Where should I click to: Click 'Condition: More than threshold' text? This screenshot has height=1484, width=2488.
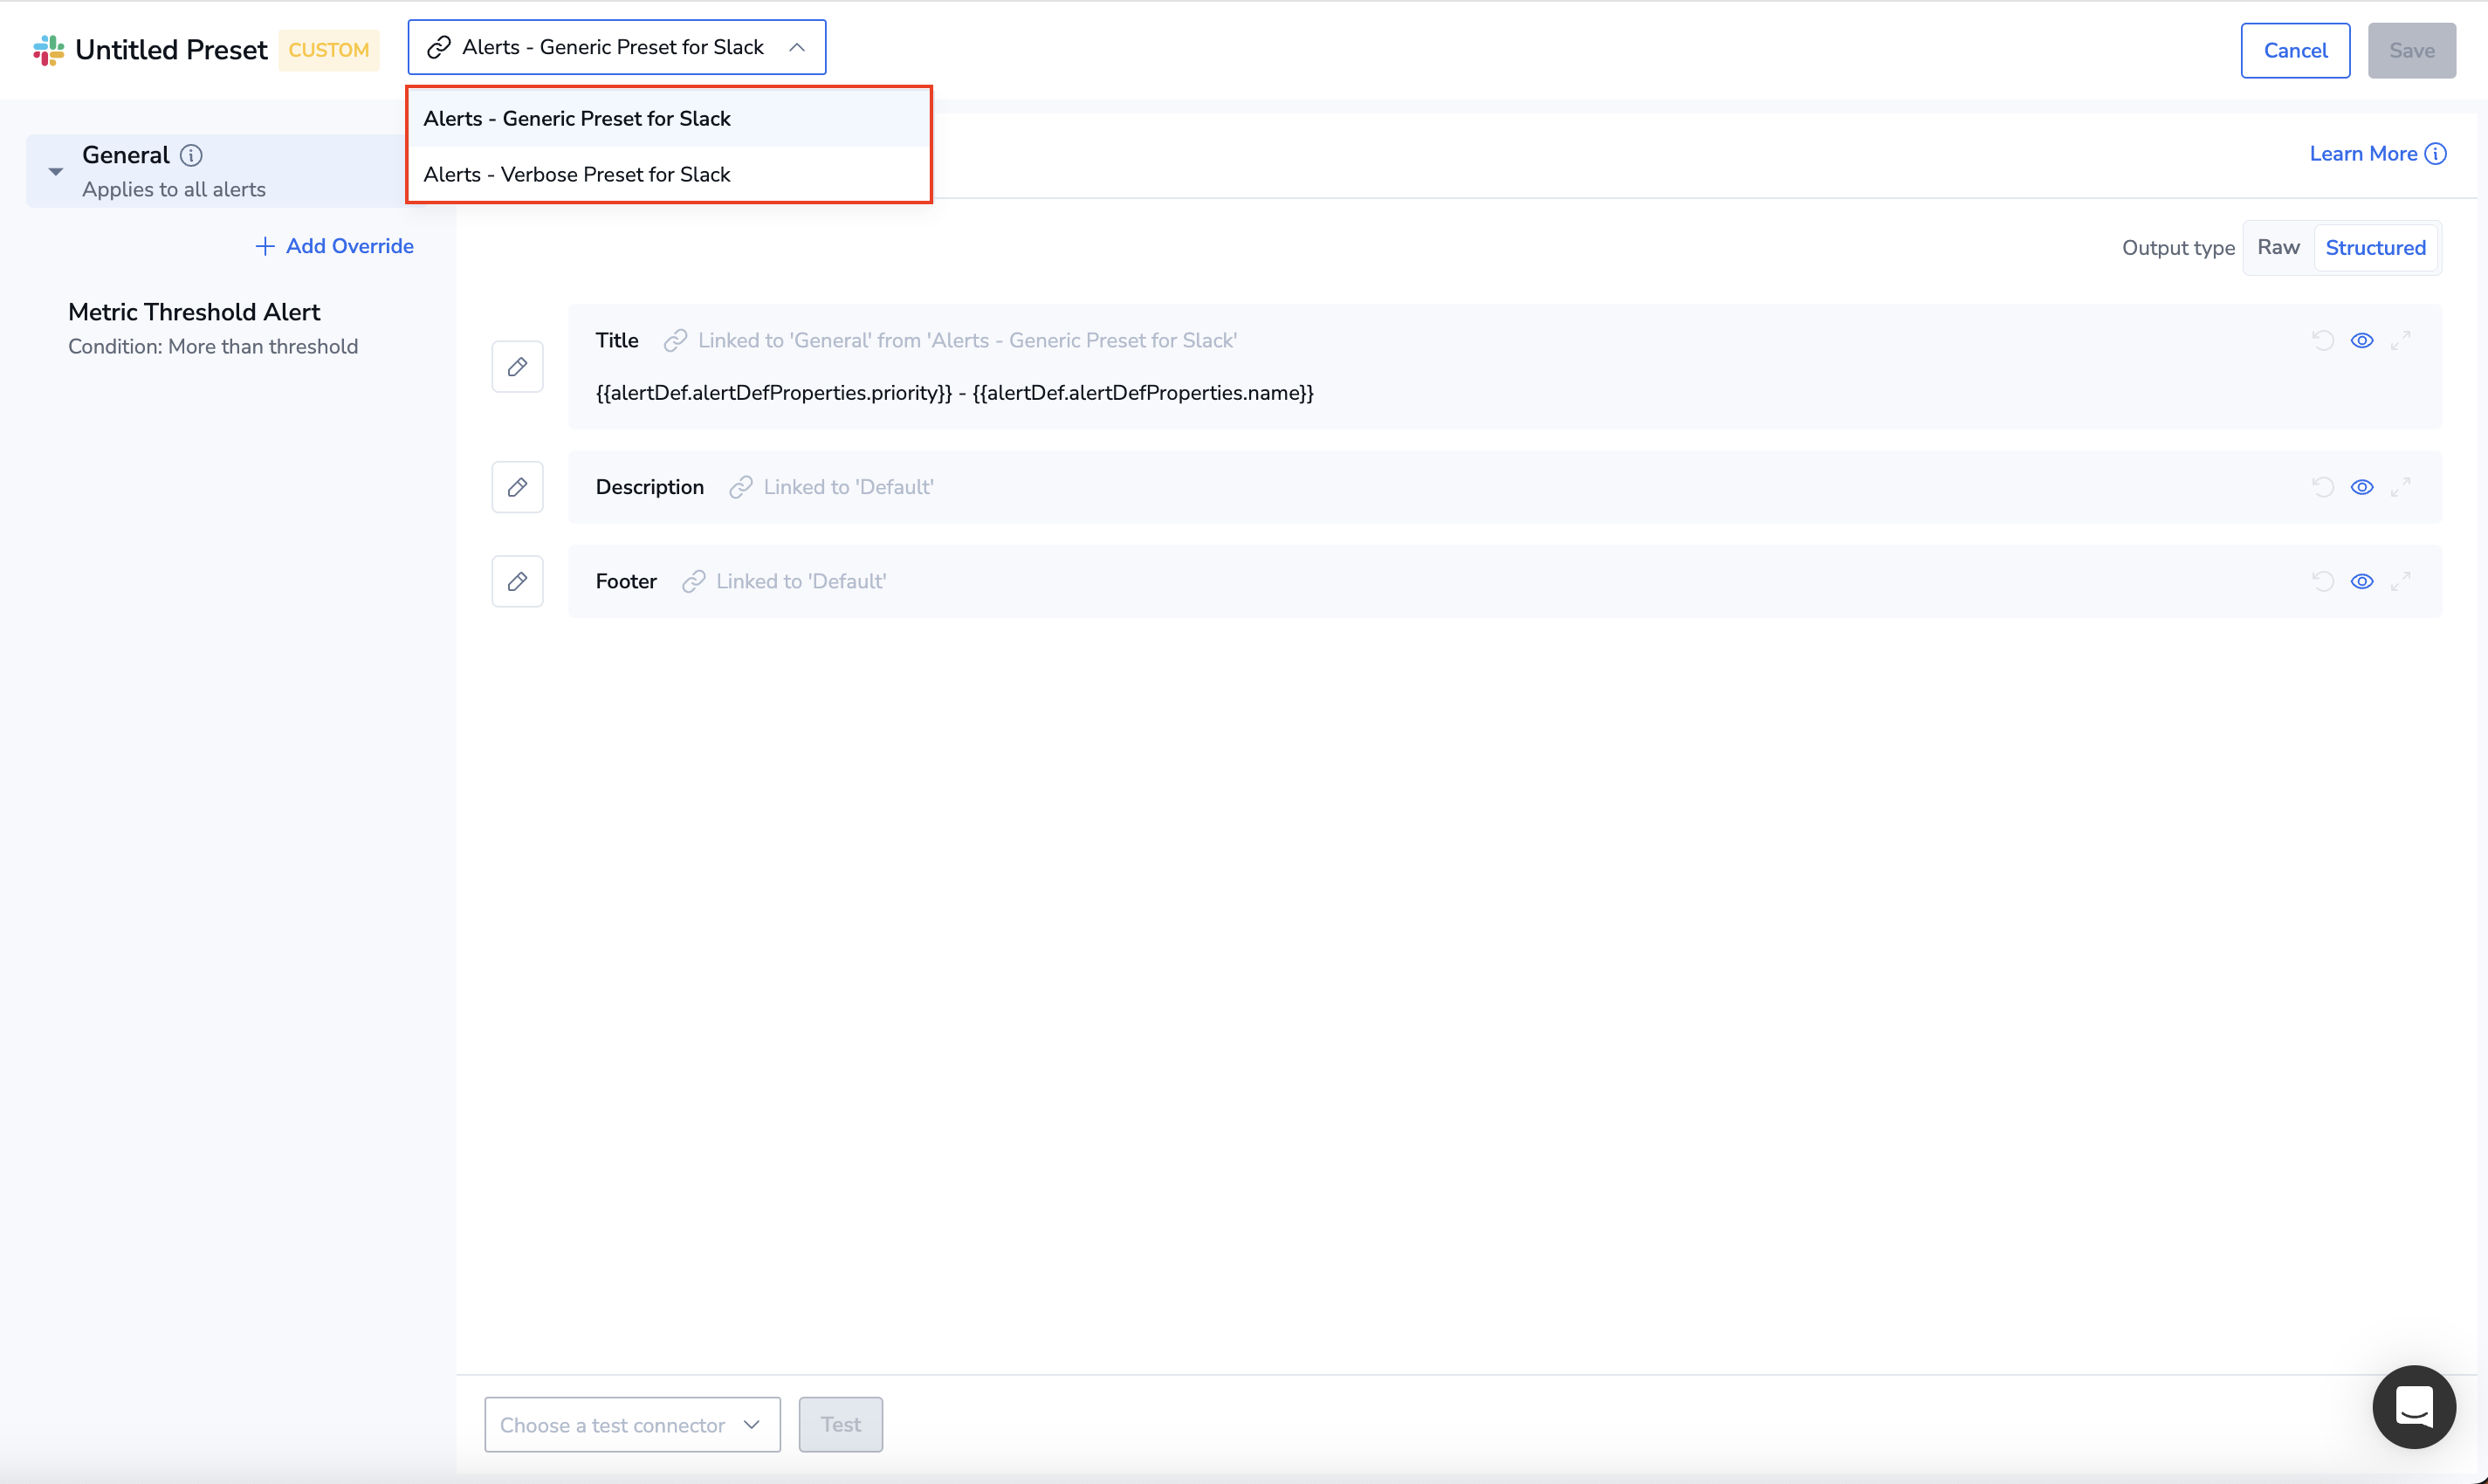[x=213, y=346]
